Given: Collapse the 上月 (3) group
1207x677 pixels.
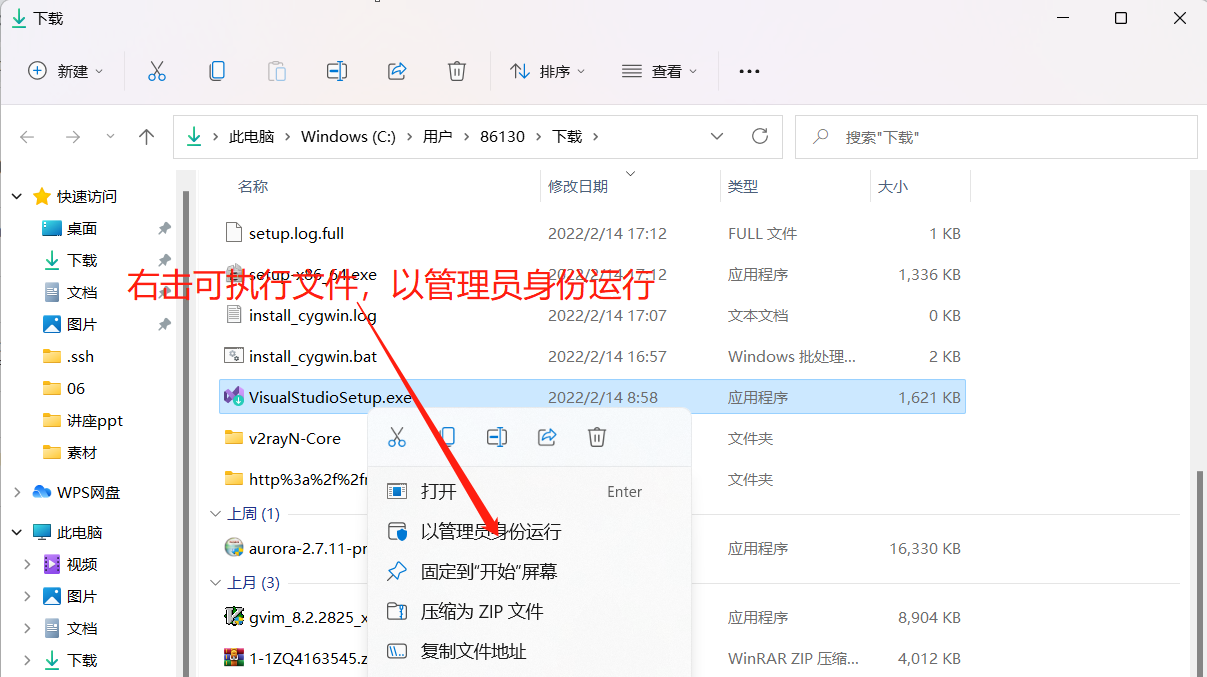Looking at the screenshot, I should click(216, 581).
